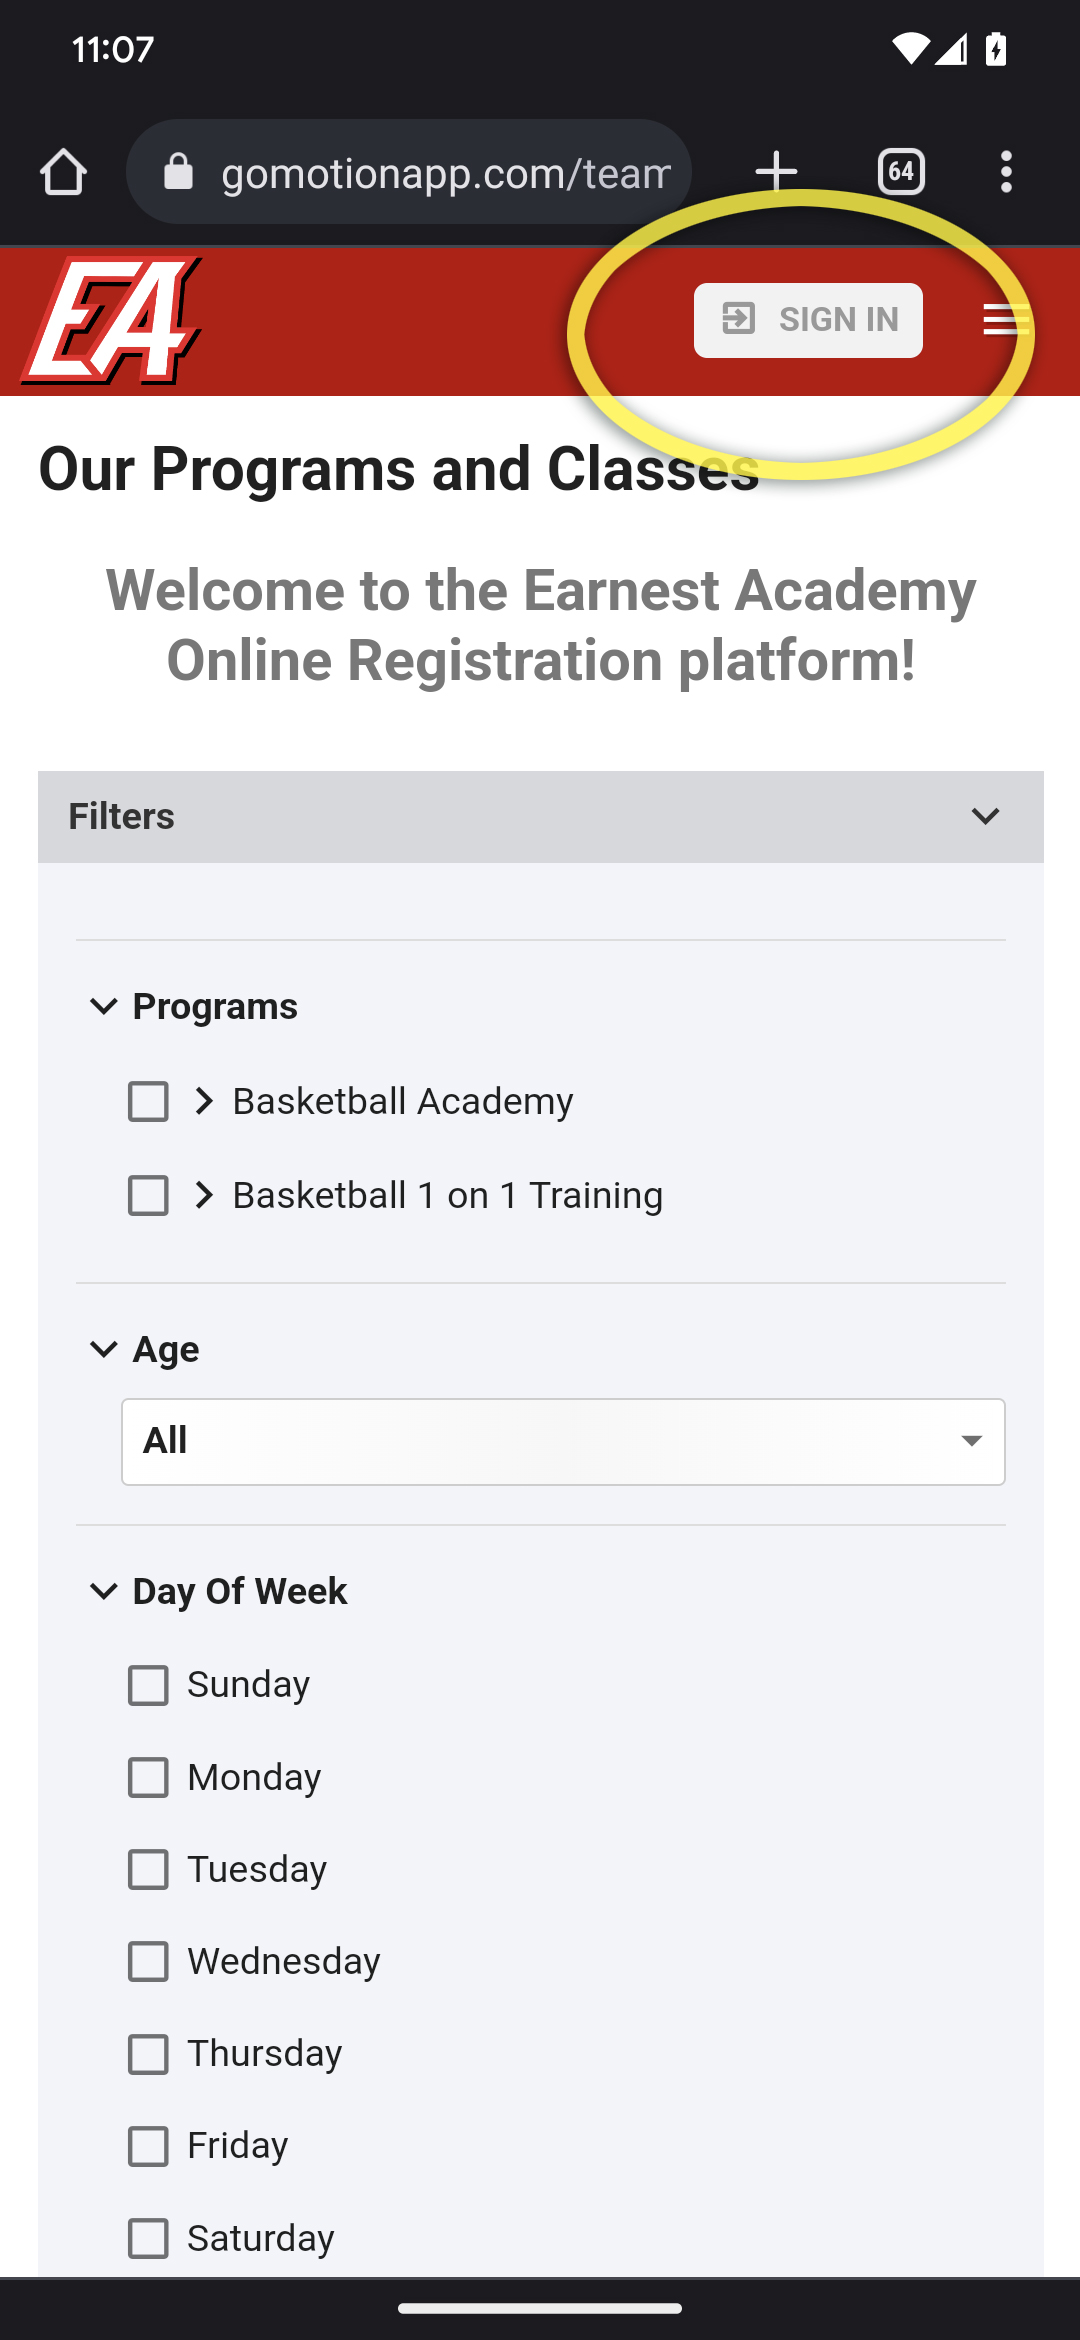Image resolution: width=1080 pixels, height=2340 pixels.
Task: Tap the browser home icon
Action: click(x=63, y=172)
